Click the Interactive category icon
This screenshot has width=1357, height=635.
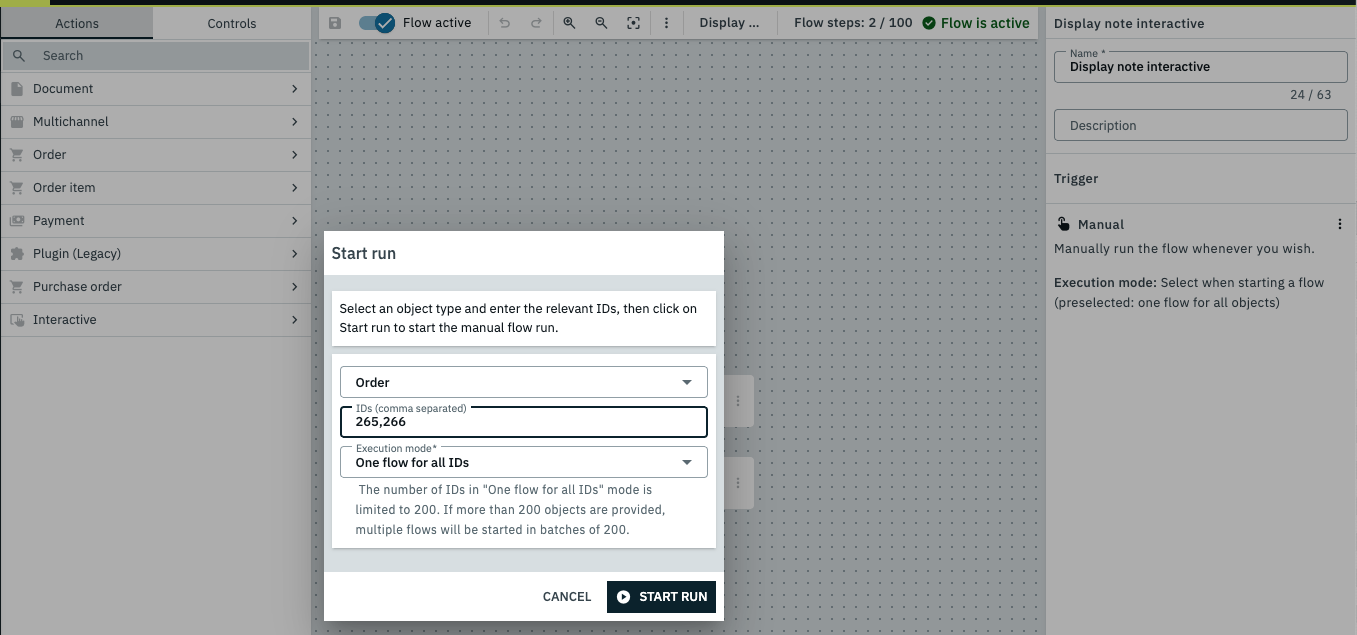[17, 320]
